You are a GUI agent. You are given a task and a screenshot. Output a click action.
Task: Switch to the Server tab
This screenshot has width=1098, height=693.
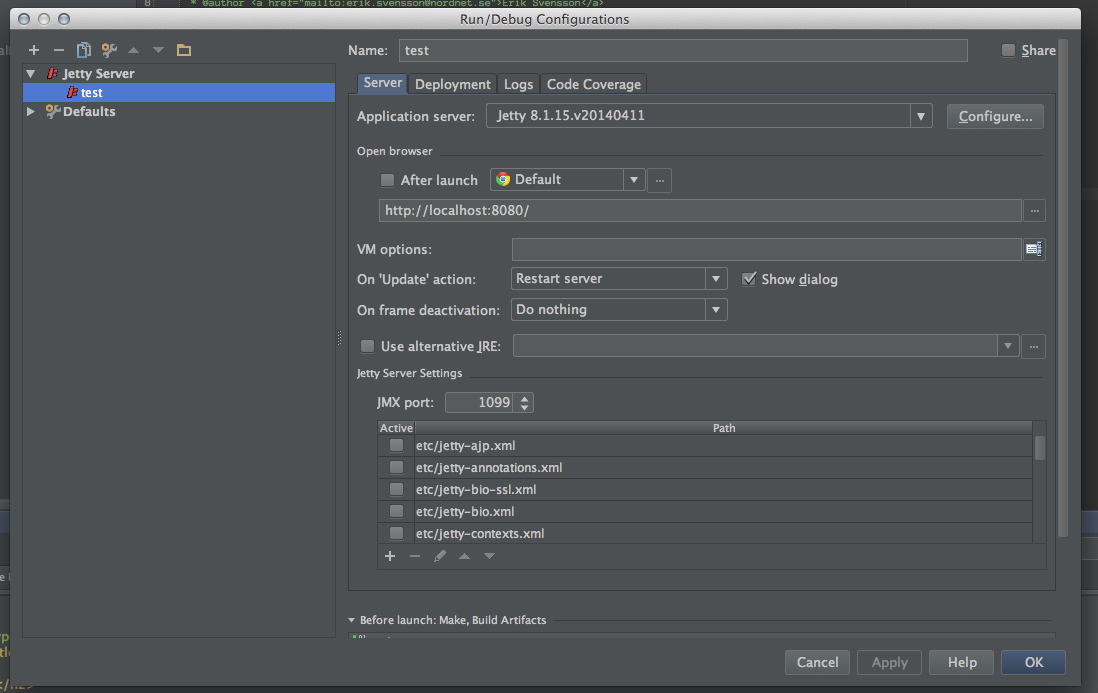[x=382, y=83]
